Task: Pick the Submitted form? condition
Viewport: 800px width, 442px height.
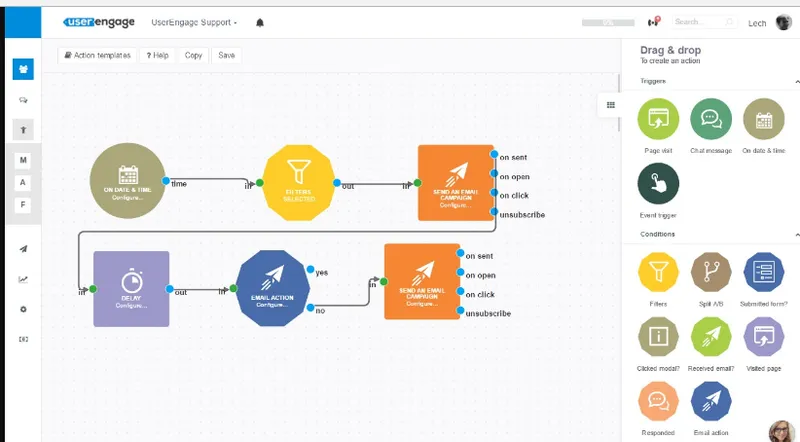Action: (x=764, y=272)
